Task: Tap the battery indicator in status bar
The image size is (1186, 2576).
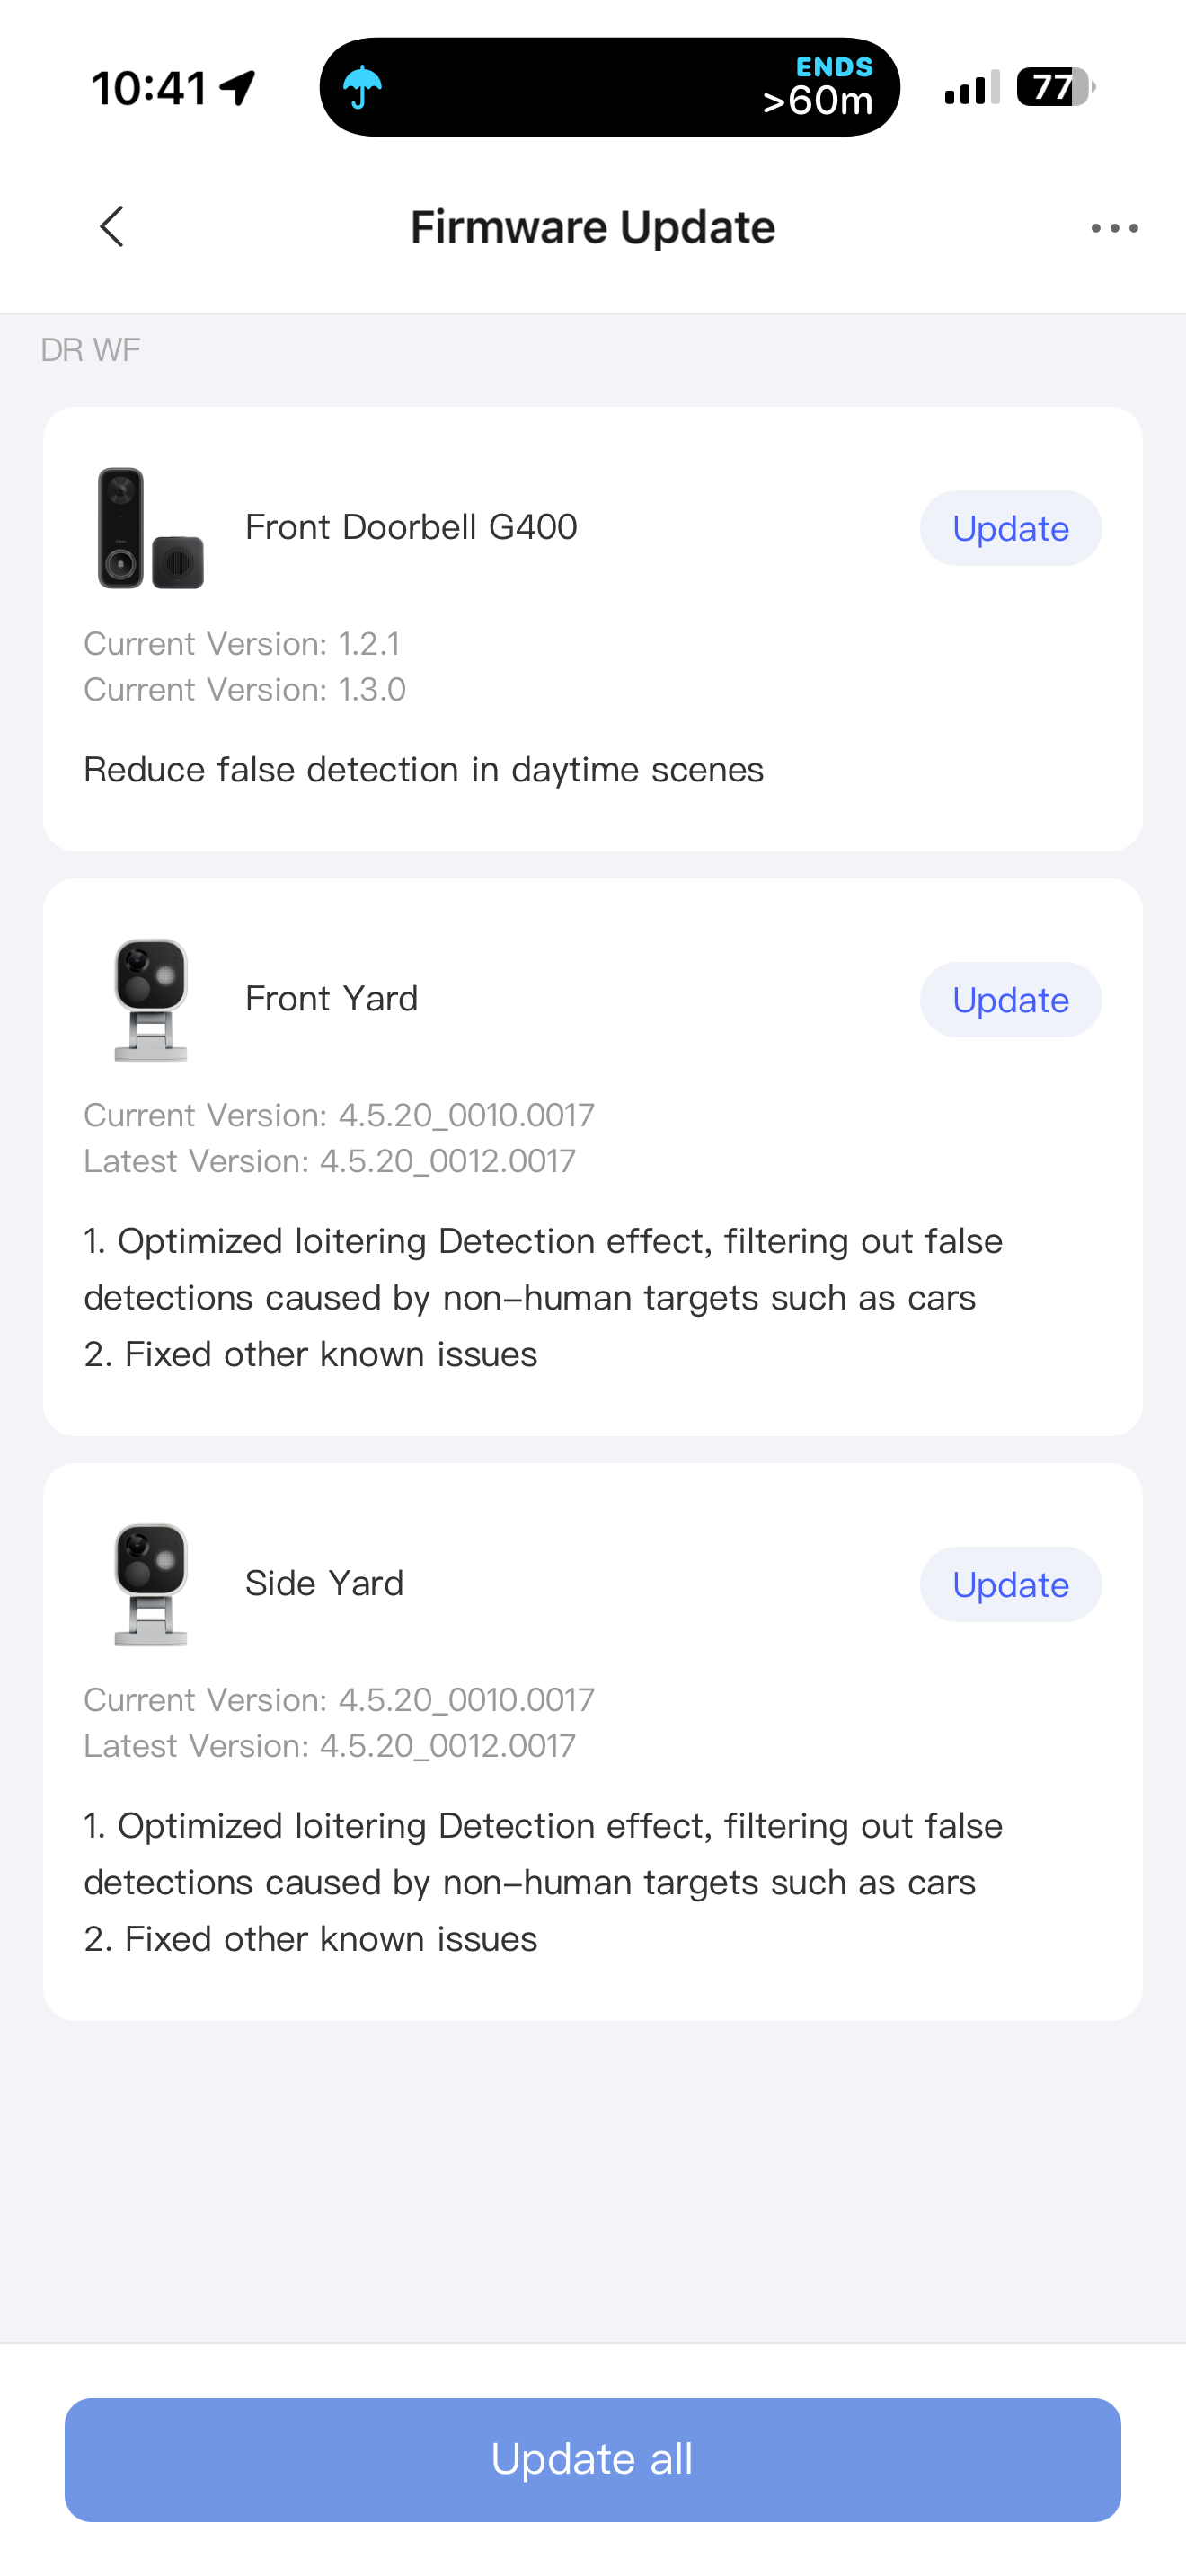Action: click(1054, 88)
